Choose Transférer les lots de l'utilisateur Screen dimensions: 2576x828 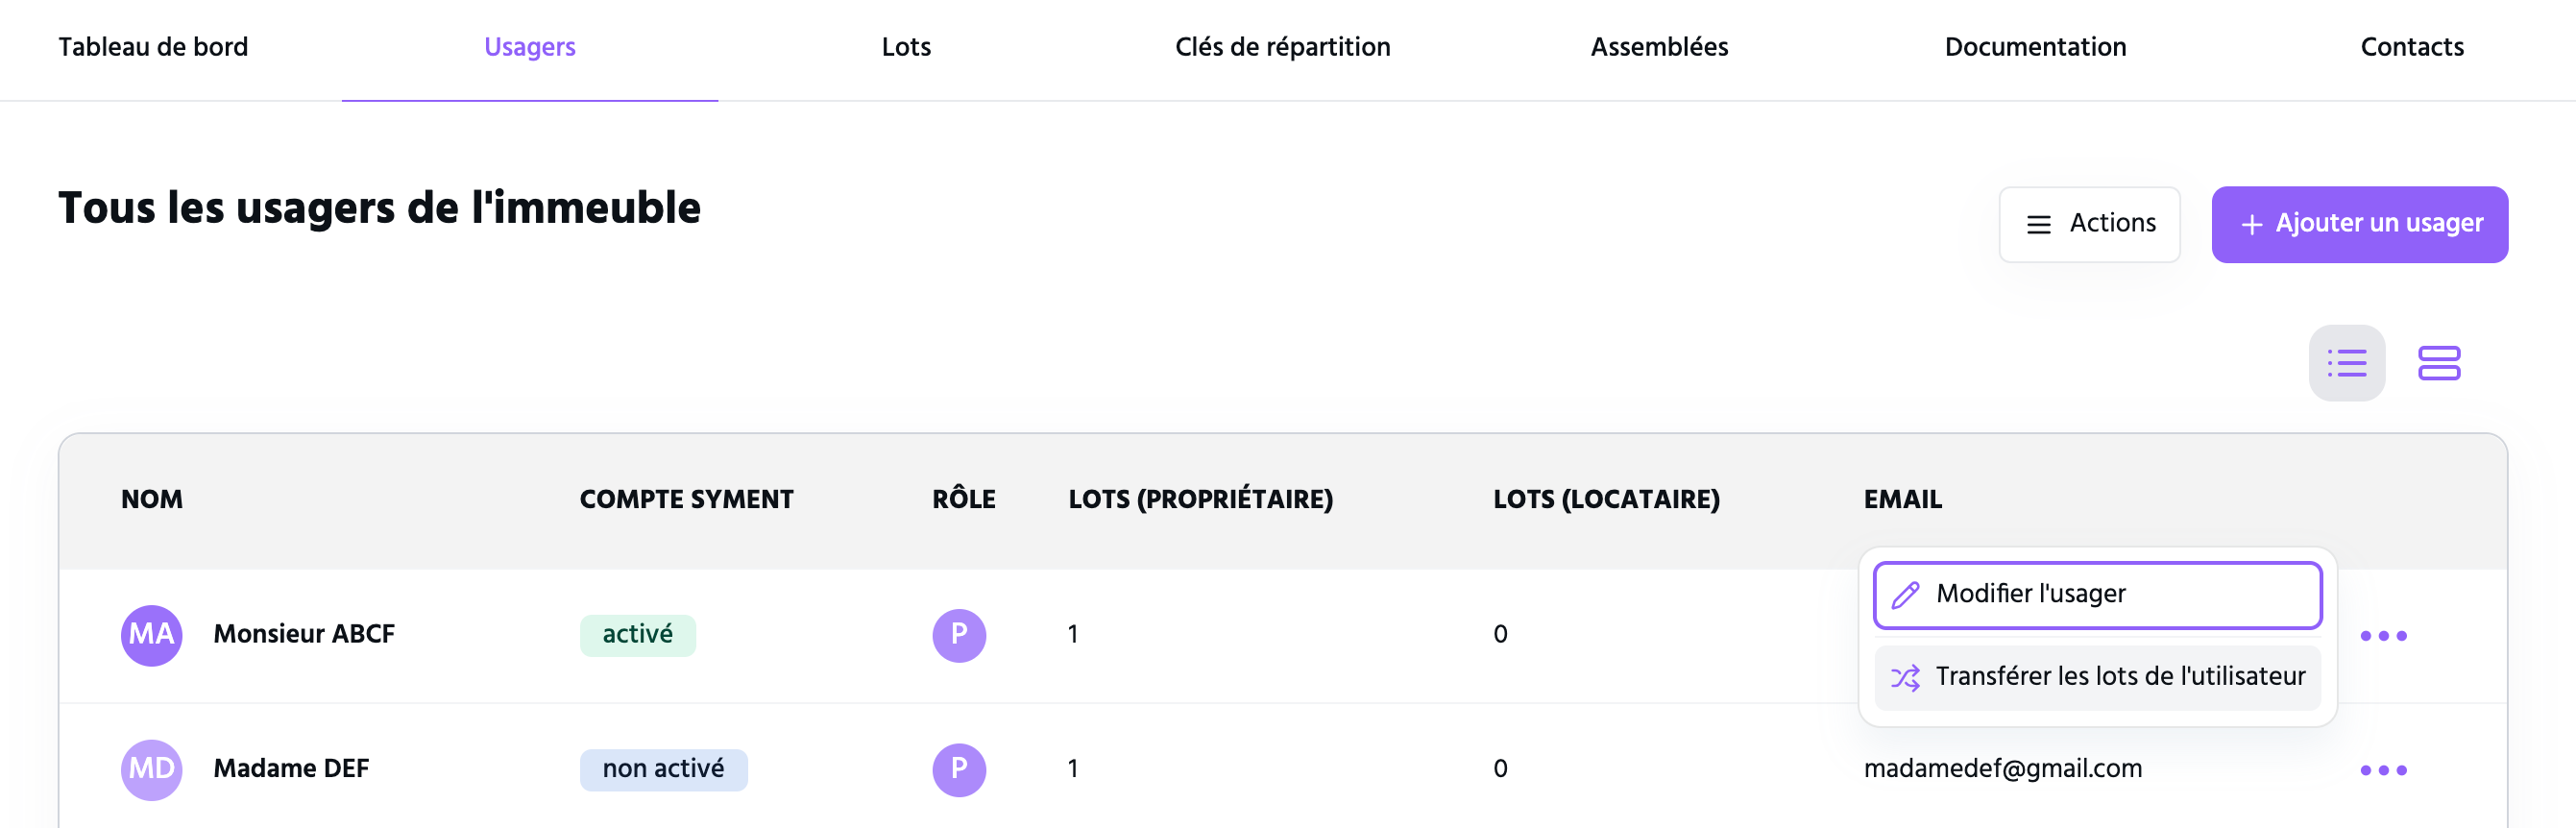(x=2097, y=678)
